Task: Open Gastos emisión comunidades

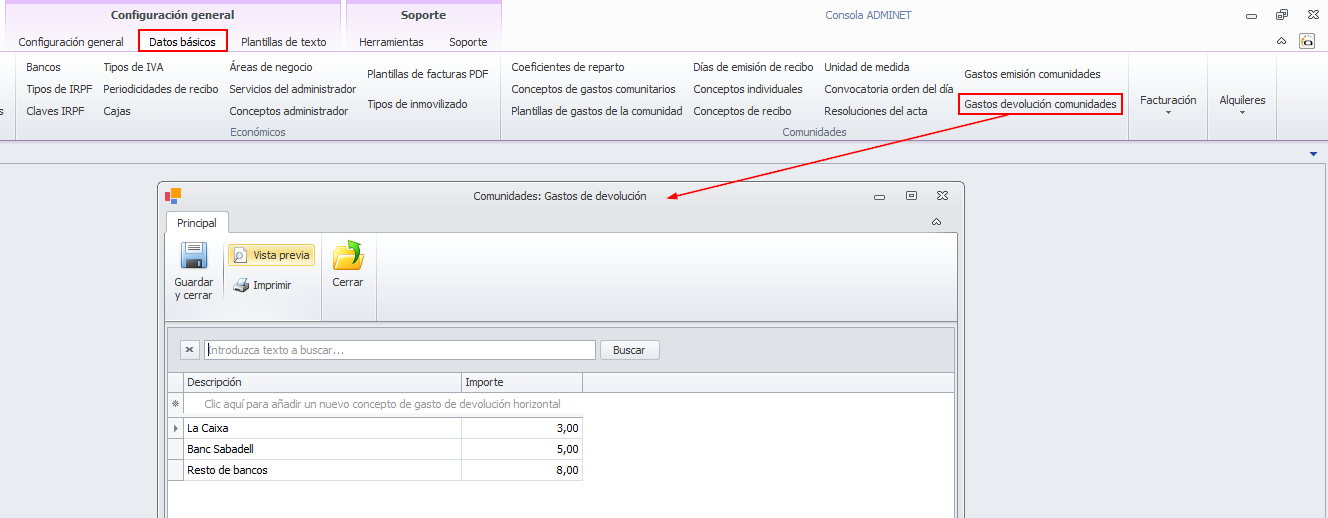Action: [x=1032, y=74]
